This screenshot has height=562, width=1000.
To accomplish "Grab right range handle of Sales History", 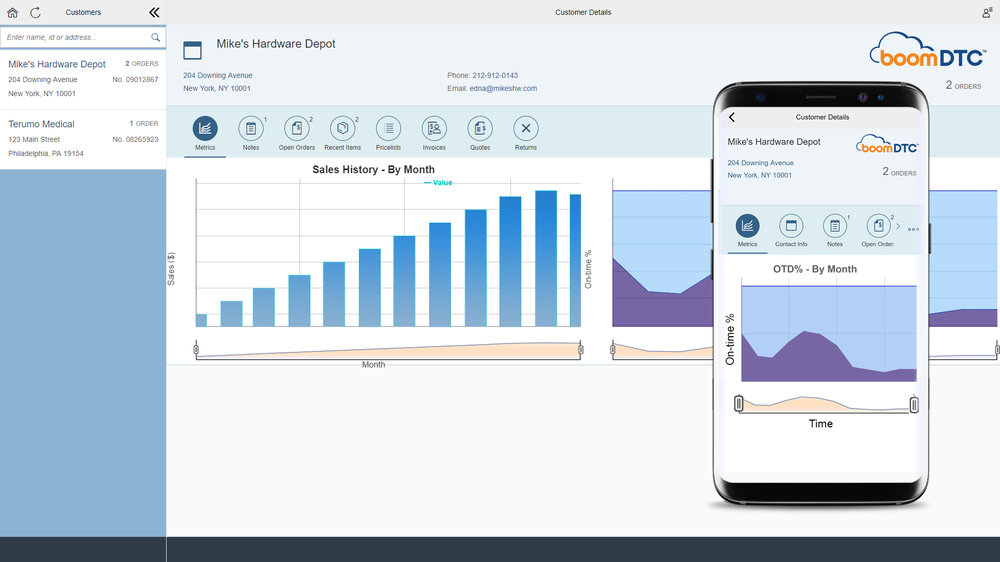I will click(580, 349).
